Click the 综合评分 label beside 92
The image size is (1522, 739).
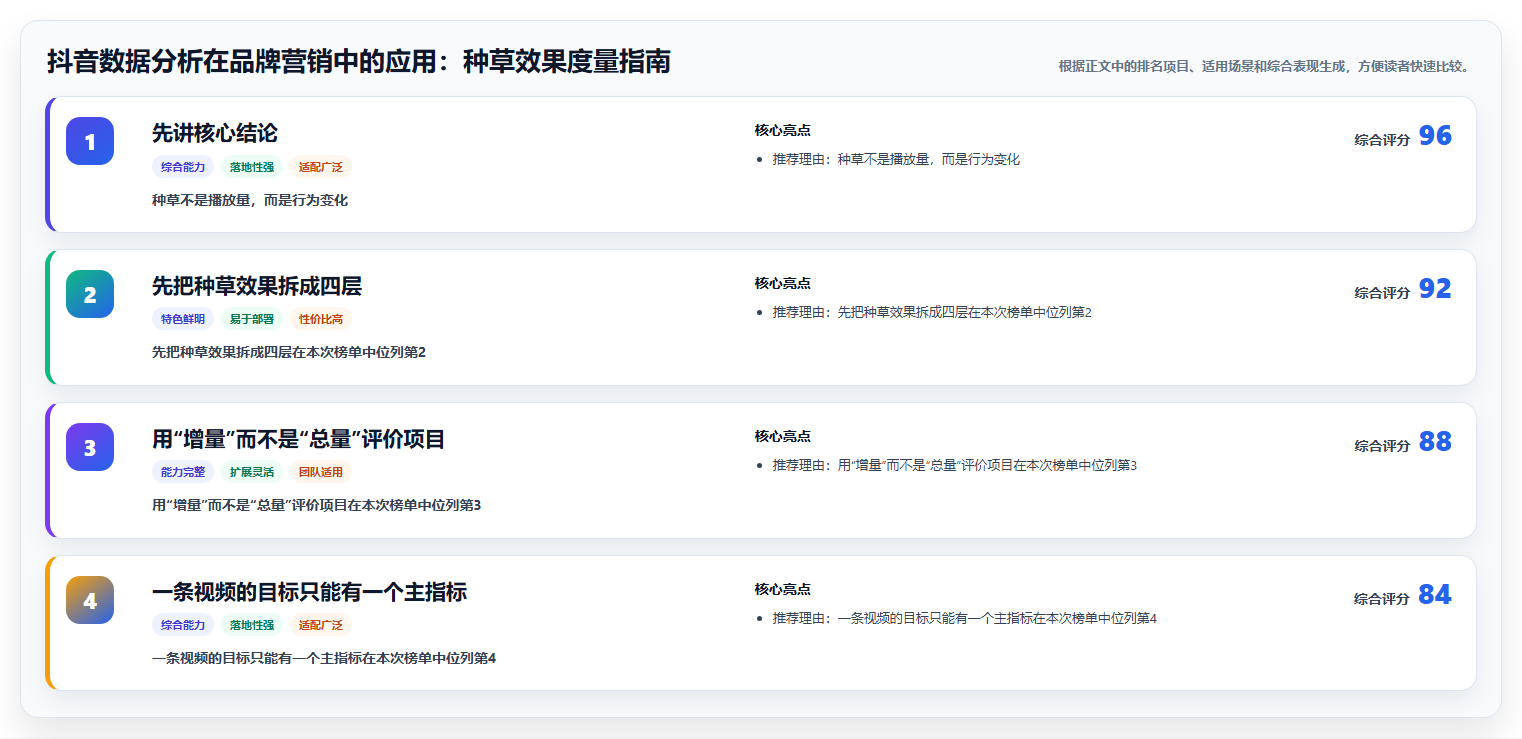point(1382,293)
